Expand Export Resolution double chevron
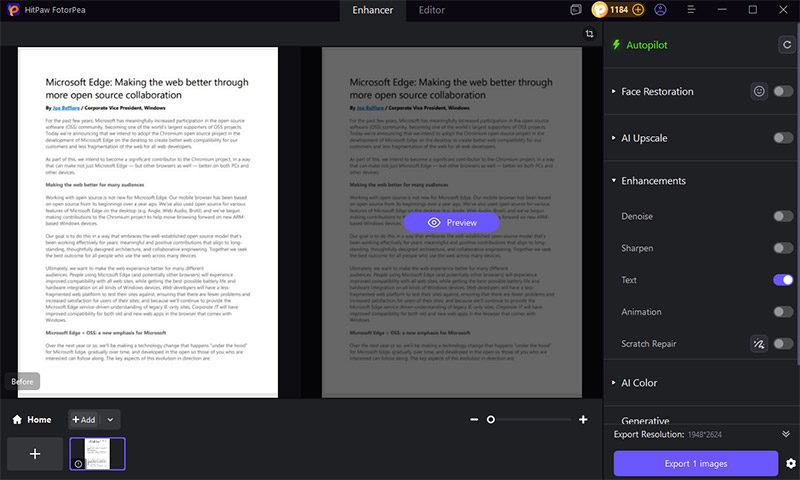Screen dimensions: 800x480 pyautogui.click(x=786, y=434)
